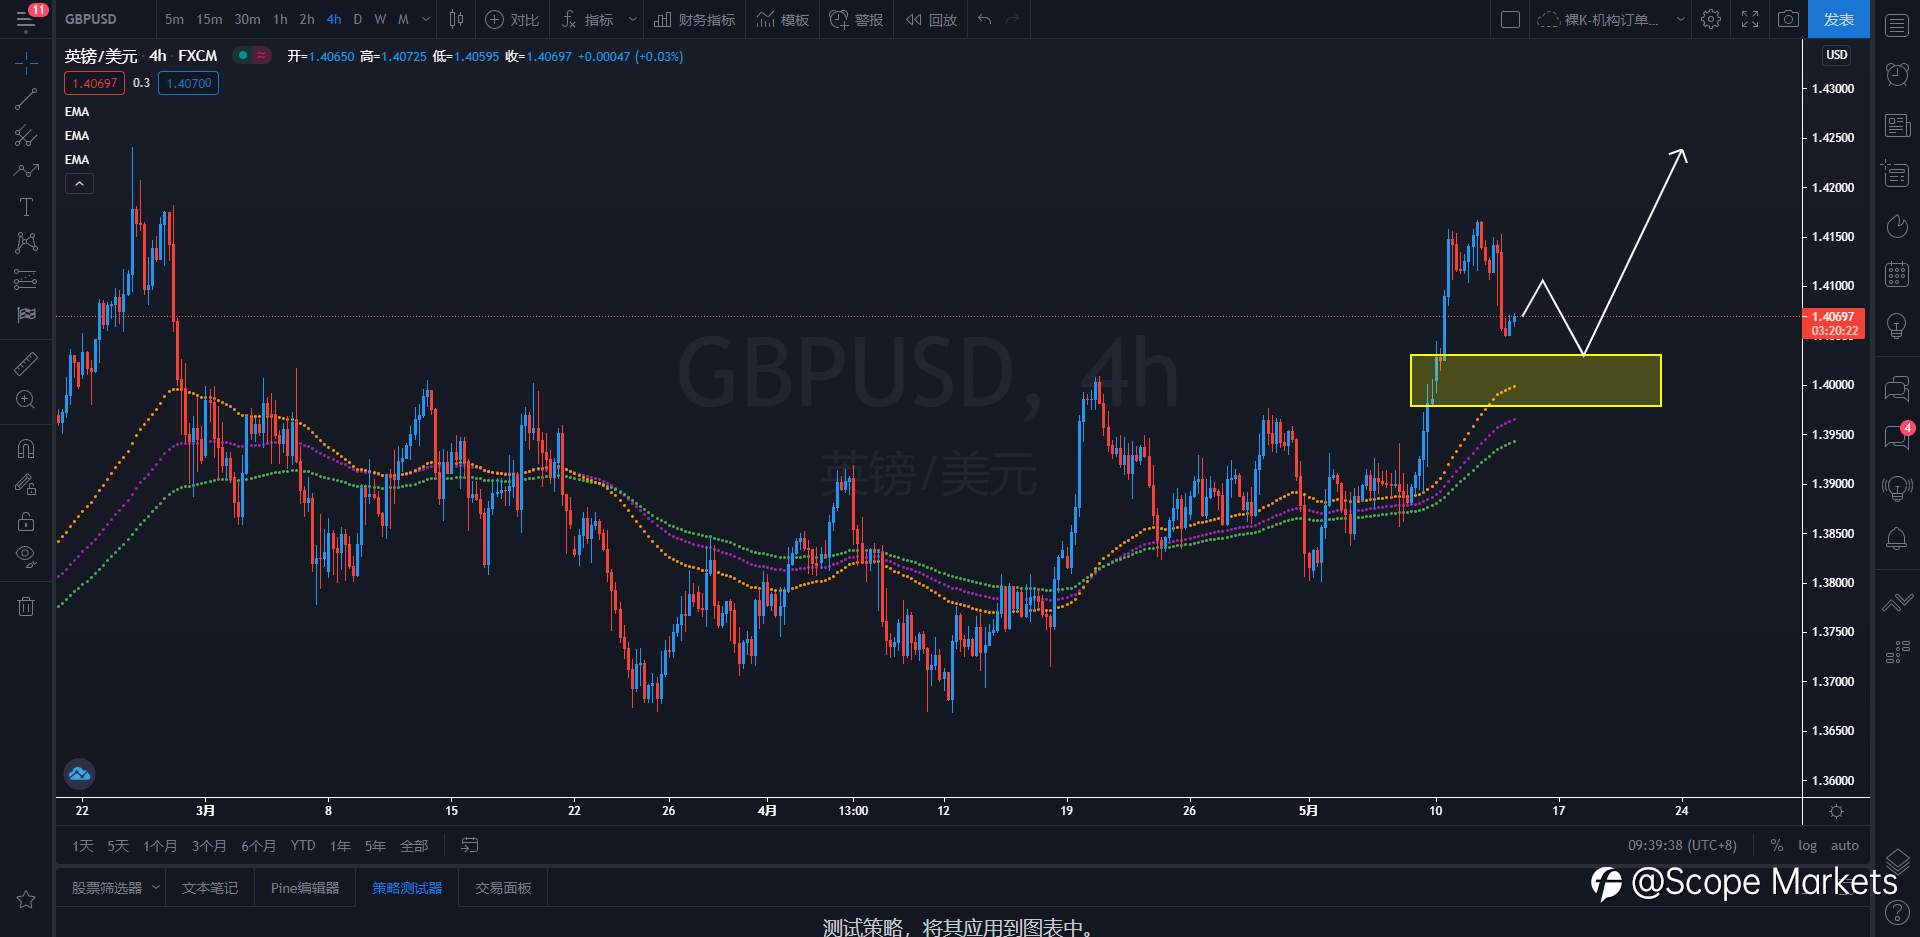Toggle auto scale
This screenshot has width=1920, height=937.
click(1844, 846)
